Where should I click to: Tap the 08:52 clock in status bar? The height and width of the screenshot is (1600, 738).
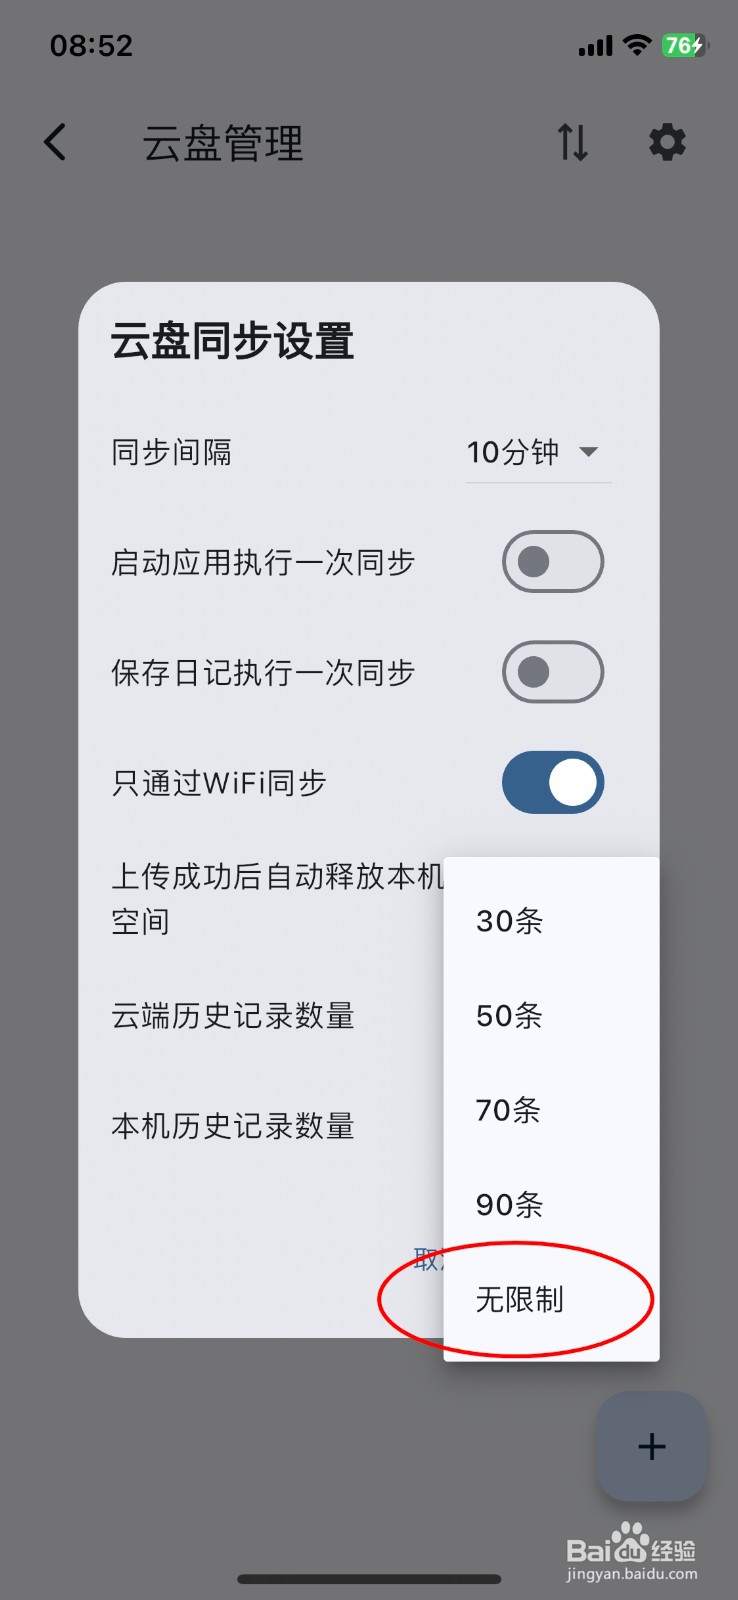click(91, 45)
